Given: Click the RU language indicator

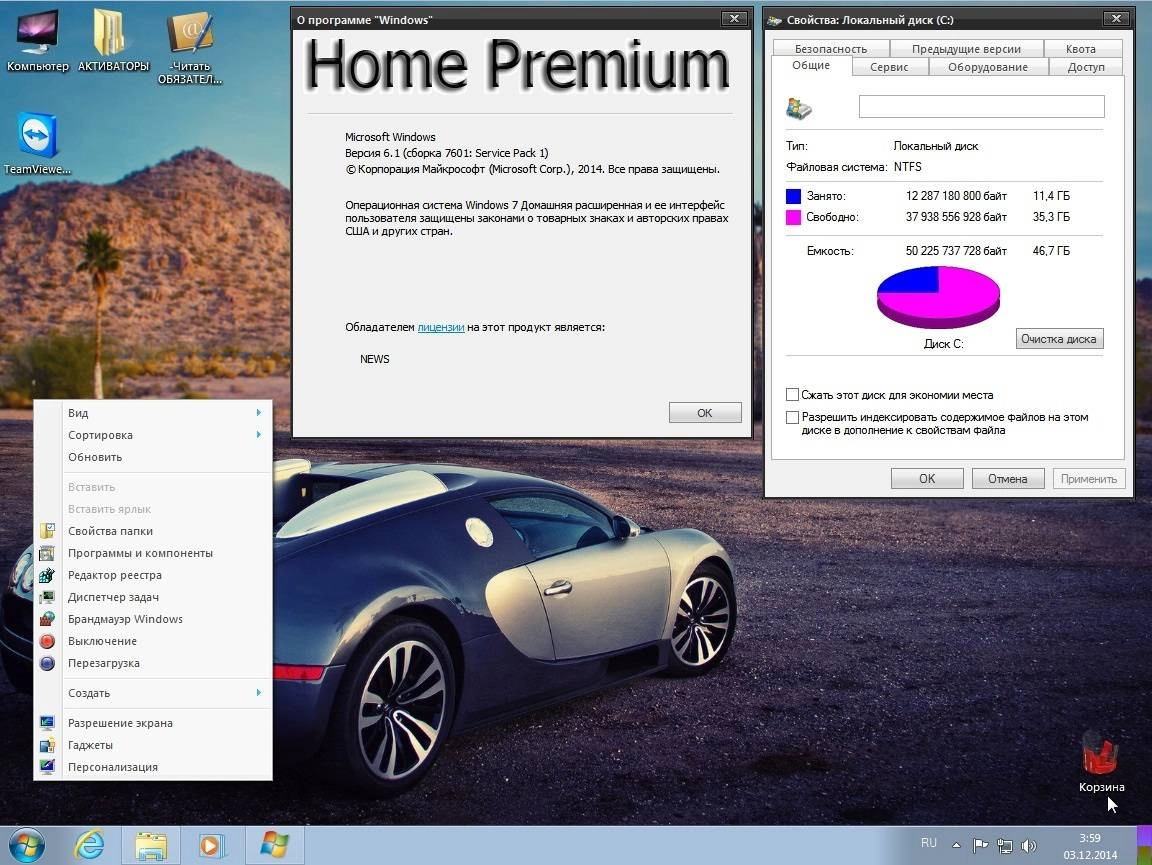Looking at the screenshot, I should click(929, 843).
